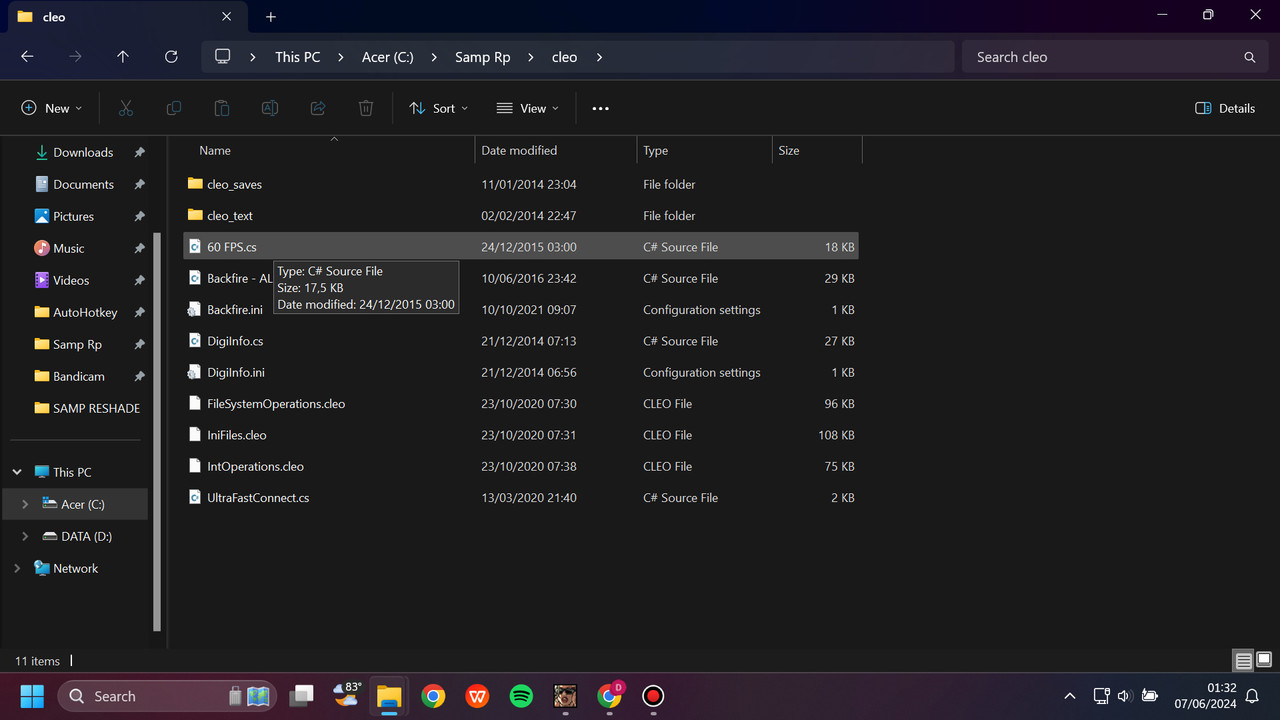Viewport: 1280px width, 720px height.
Task: Open the New item dropdown
Action: [52, 108]
